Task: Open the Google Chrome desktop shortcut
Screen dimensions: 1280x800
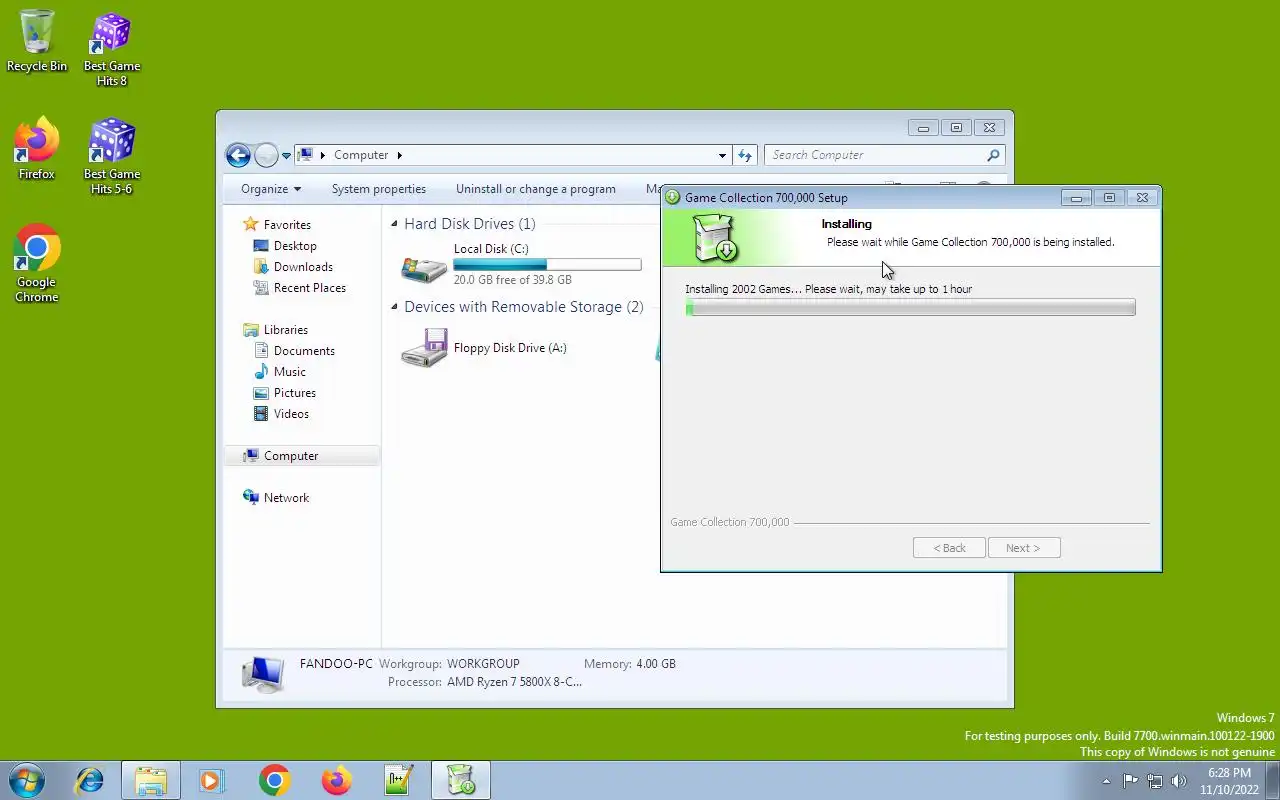Action: tap(37, 263)
